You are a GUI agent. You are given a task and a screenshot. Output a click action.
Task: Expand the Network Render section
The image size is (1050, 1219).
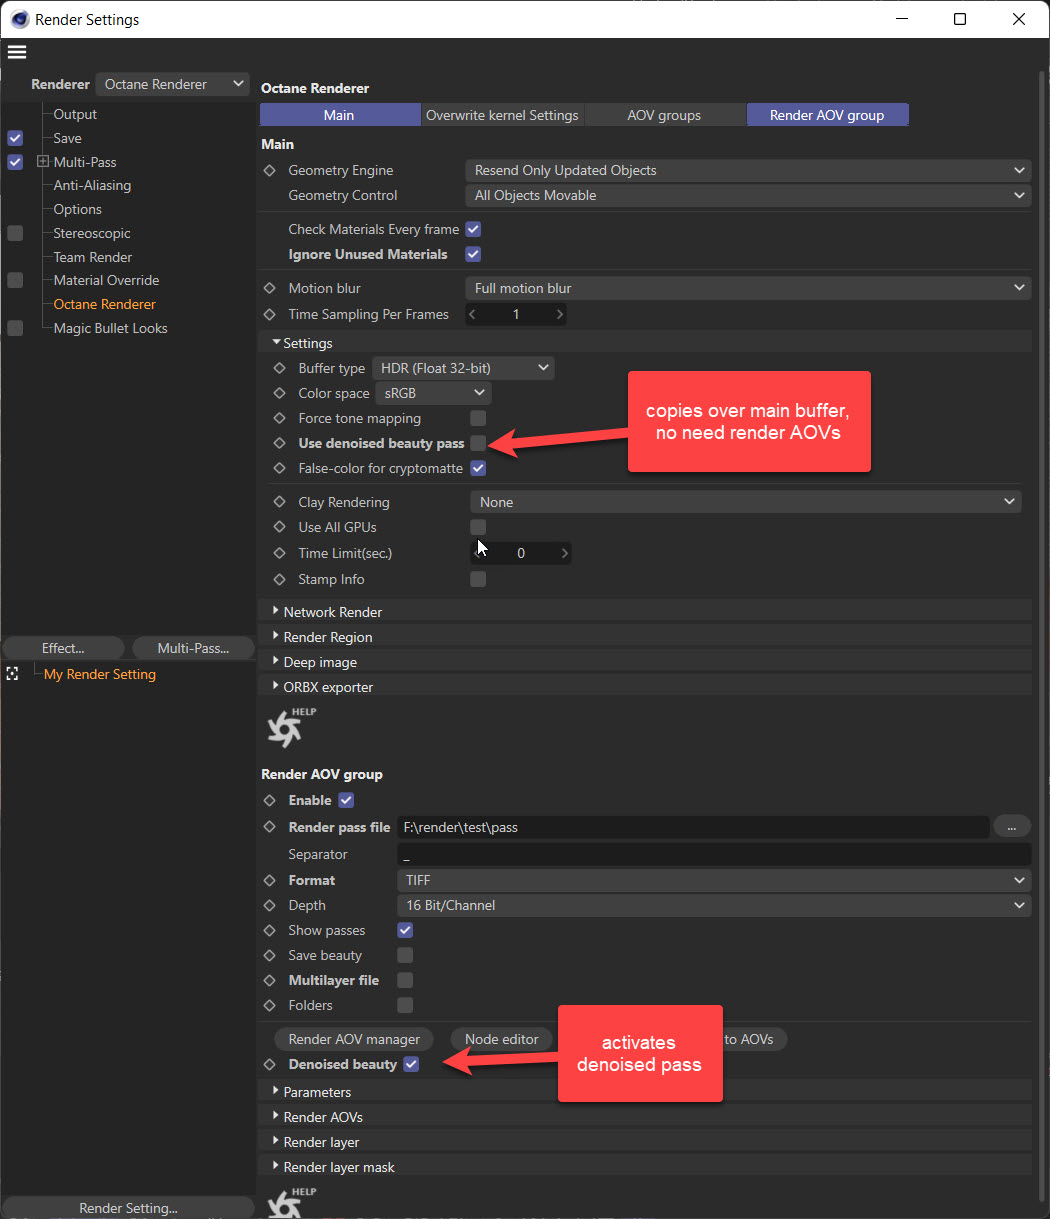pos(276,612)
